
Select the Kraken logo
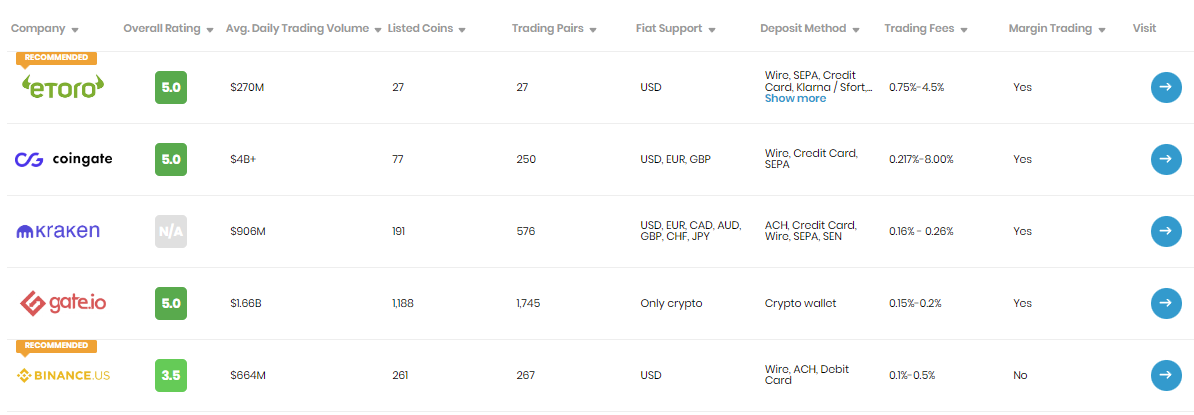pyautogui.click(x=58, y=231)
